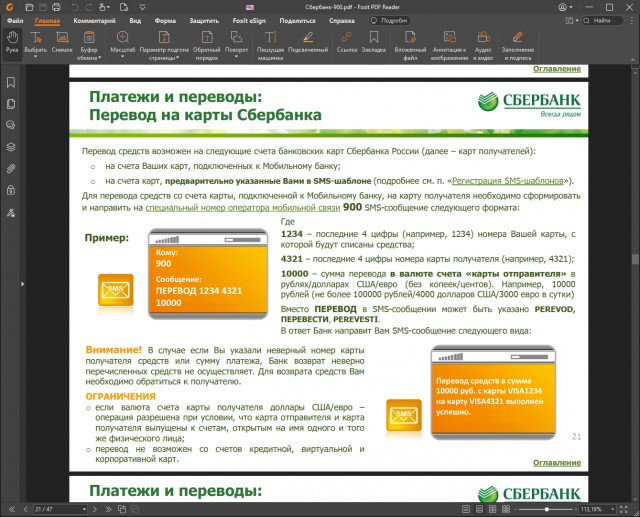Expand the Поворот dropdown arrow
Screen dimensions: 640x517
(x=236, y=57)
